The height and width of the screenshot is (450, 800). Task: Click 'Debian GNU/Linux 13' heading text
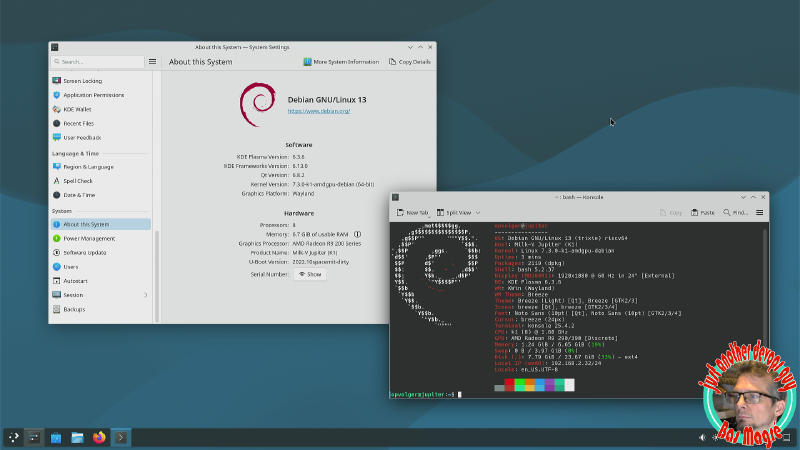(327, 99)
